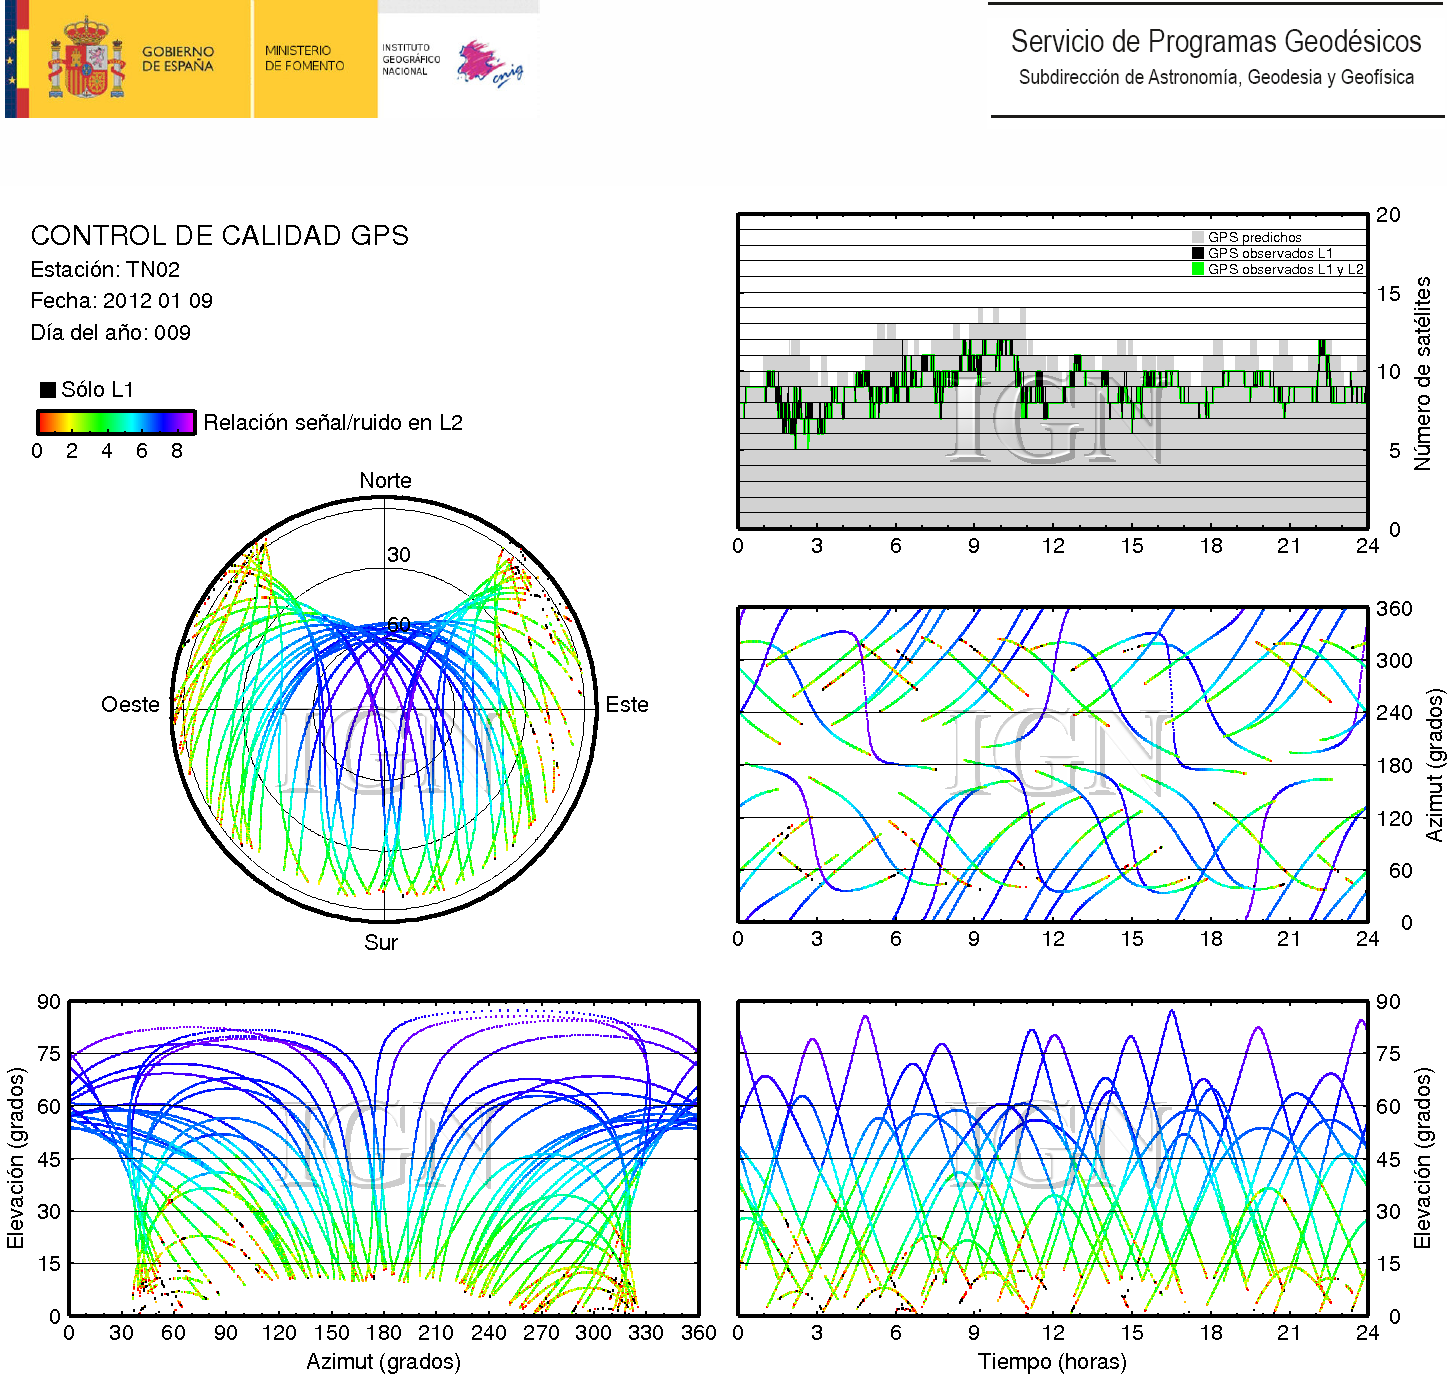Click the pink CNIG logo
This screenshot has height=1378, width=1447.
pyautogui.click(x=488, y=65)
